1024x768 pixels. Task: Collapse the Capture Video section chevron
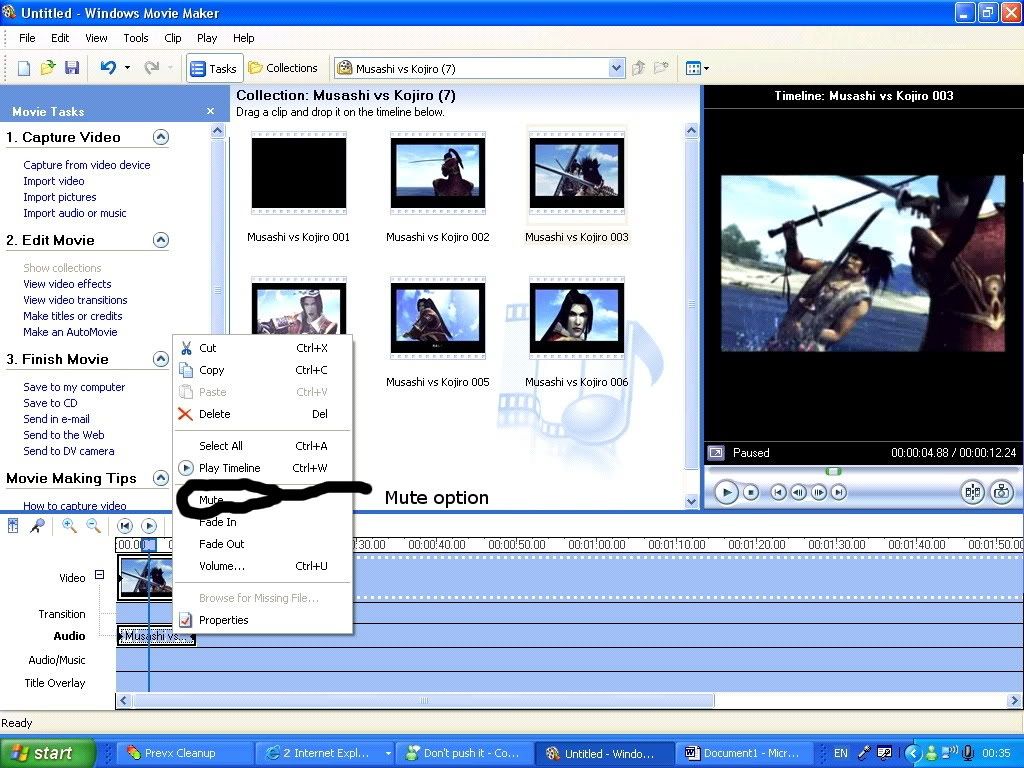[x=160, y=137]
